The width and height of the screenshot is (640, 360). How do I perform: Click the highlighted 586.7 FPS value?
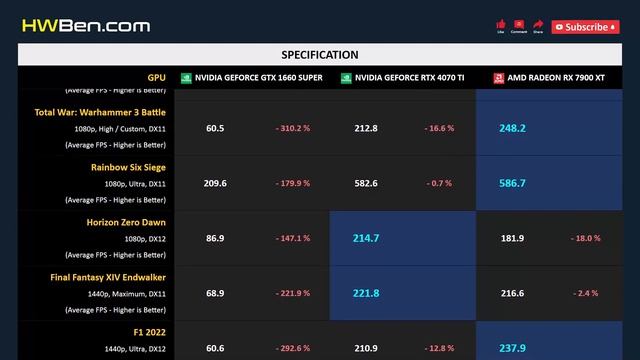pos(512,183)
